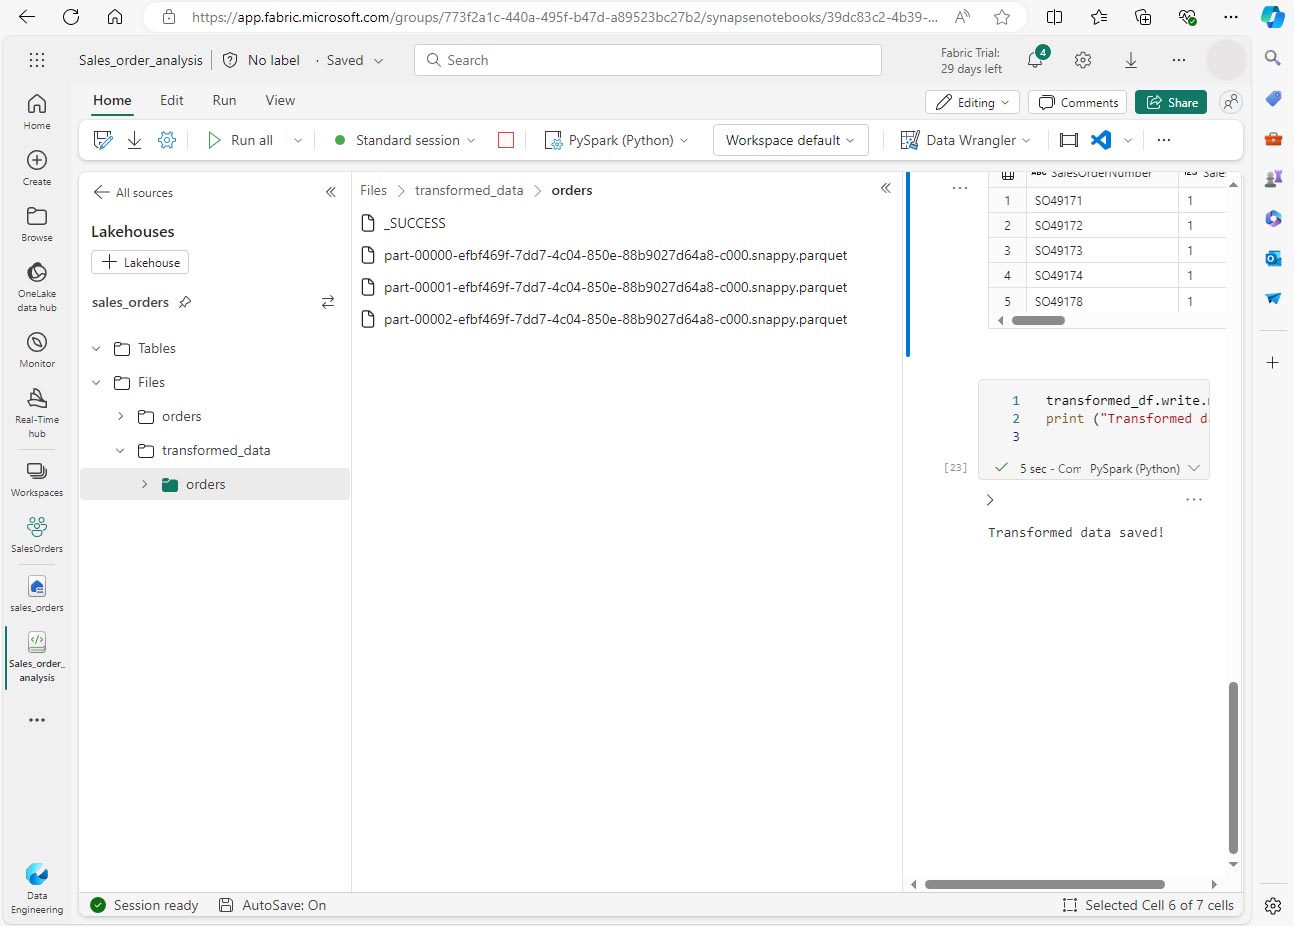Open Workspaces pane
This screenshot has width=1294, height=926.
click(37, 478)
